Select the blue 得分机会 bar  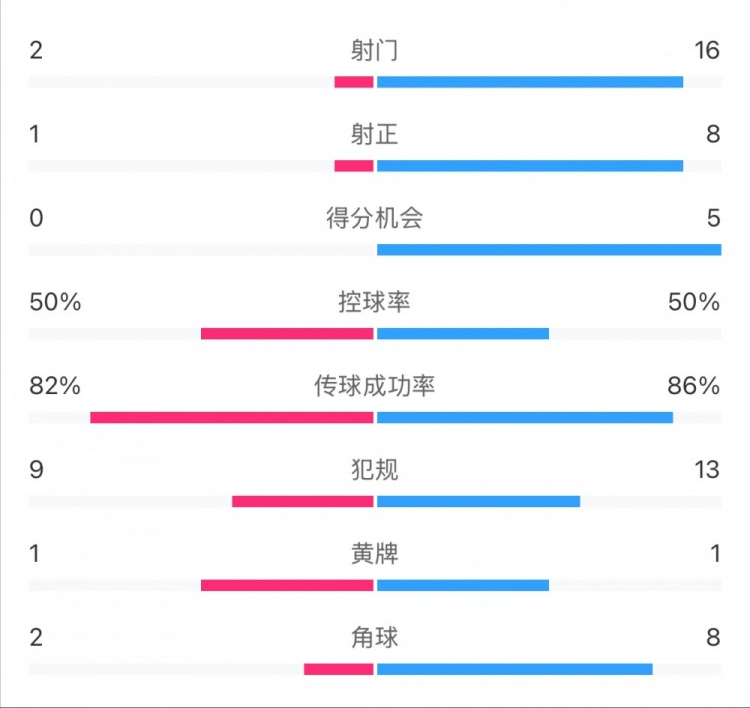pos(548,249)
